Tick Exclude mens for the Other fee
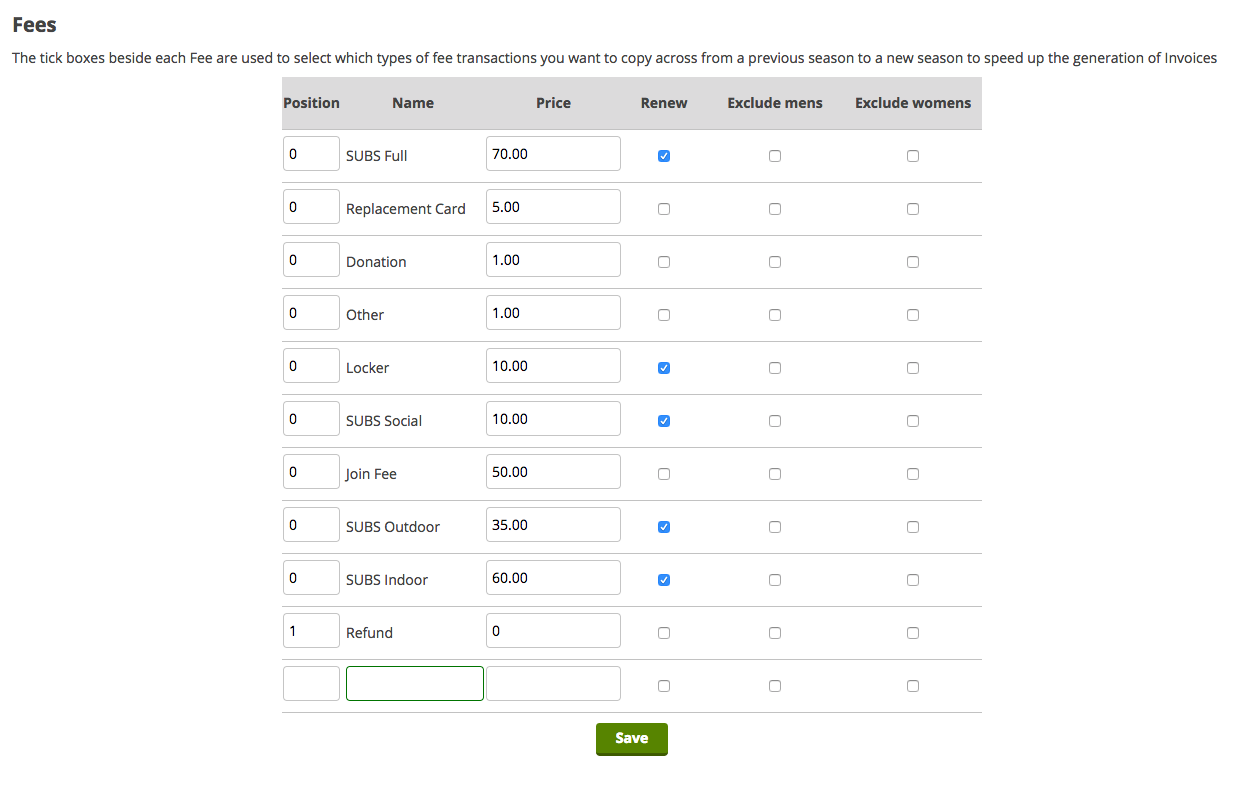Viewport: 1243px width, 786px height. (x=775, y=315)
